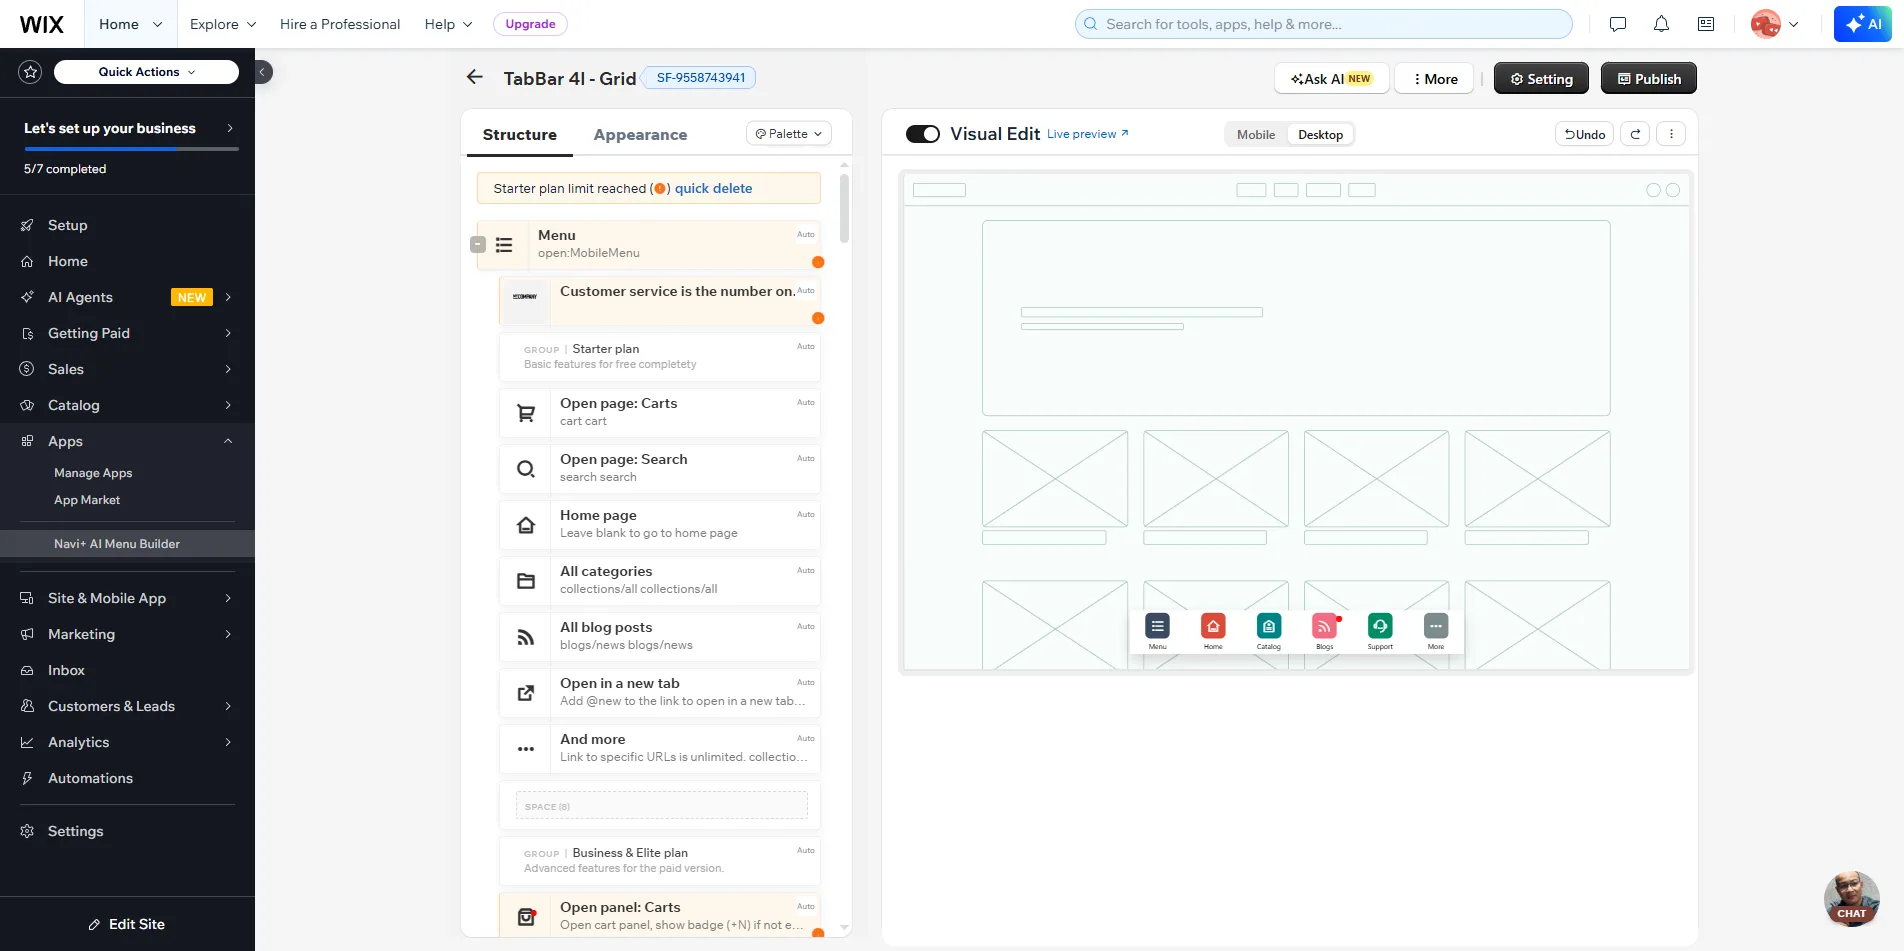Click the magnifier icon for Open page: Search
Viewport: 1904px width, 951px height.
(x=525, y=469)
